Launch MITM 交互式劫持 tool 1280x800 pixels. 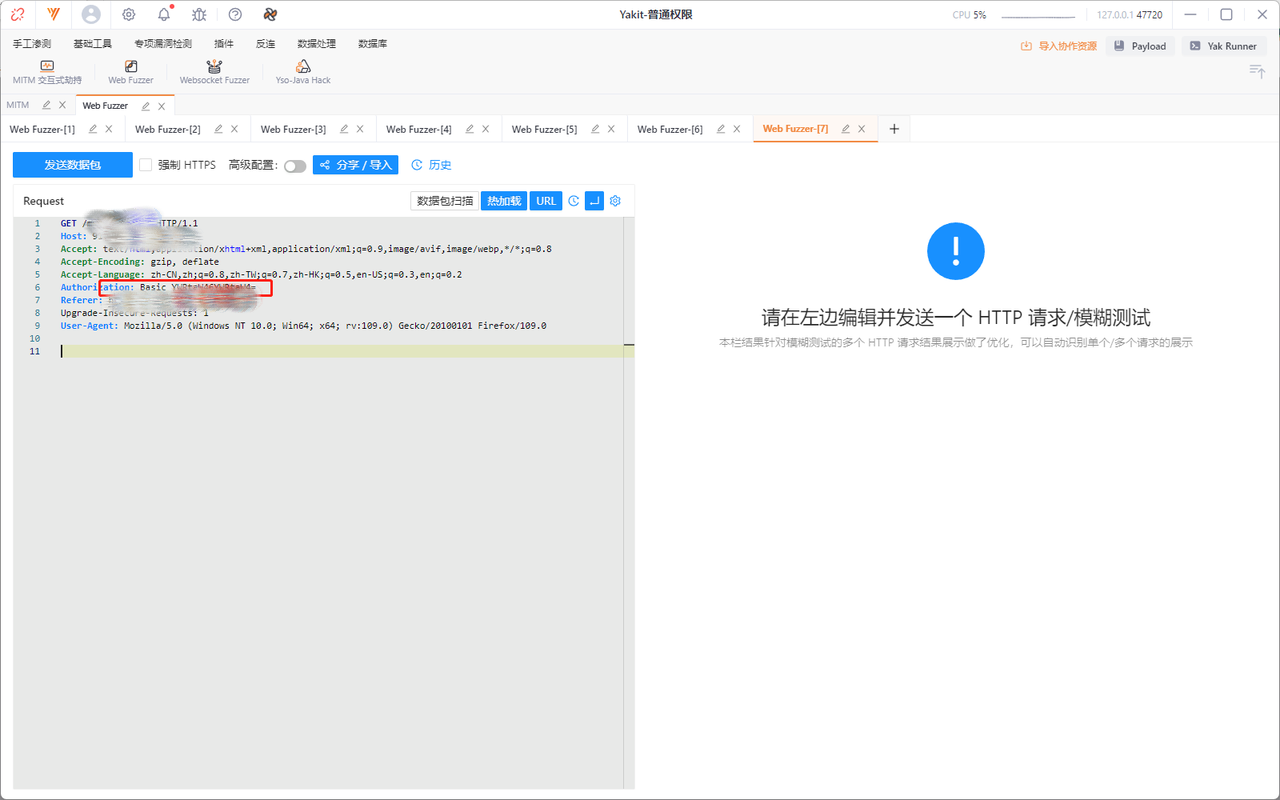[47, 73]
